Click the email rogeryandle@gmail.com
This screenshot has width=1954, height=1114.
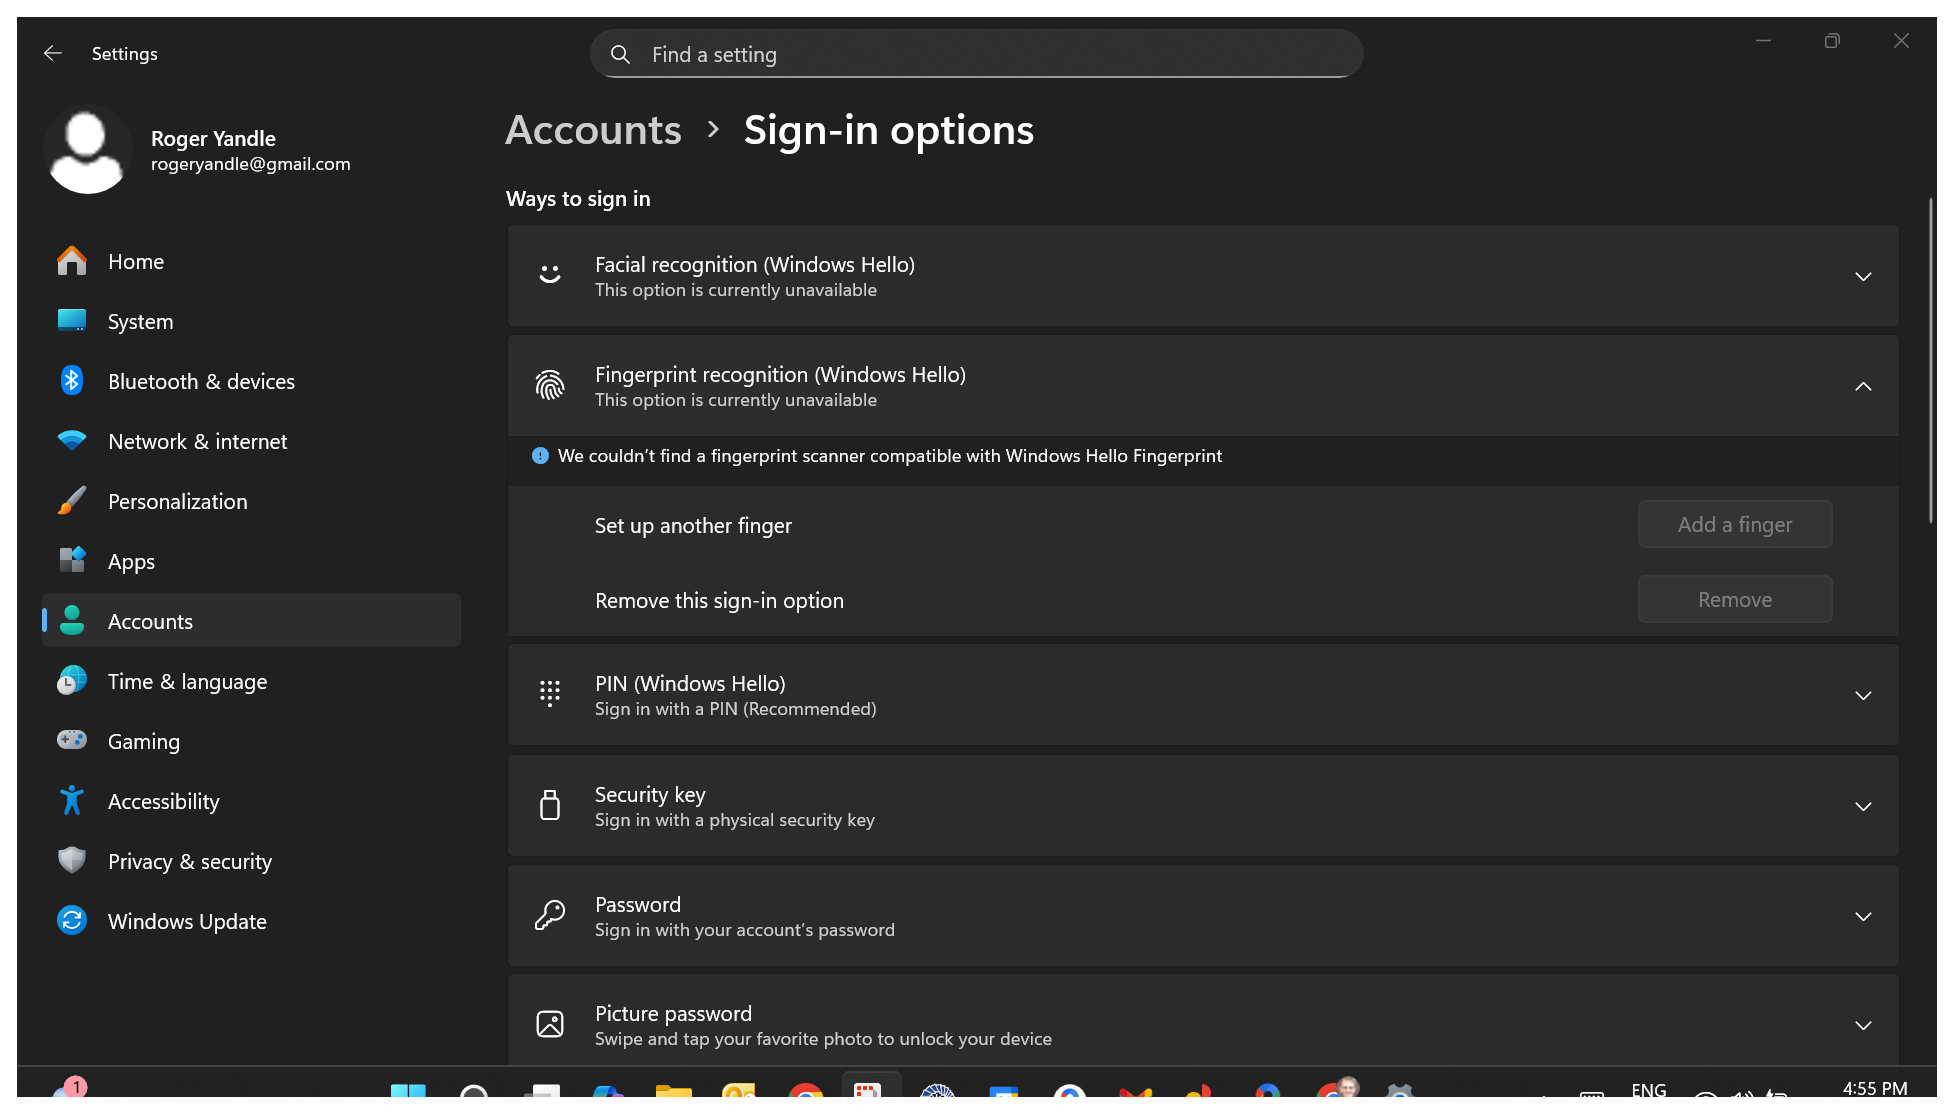click(251, 164)
